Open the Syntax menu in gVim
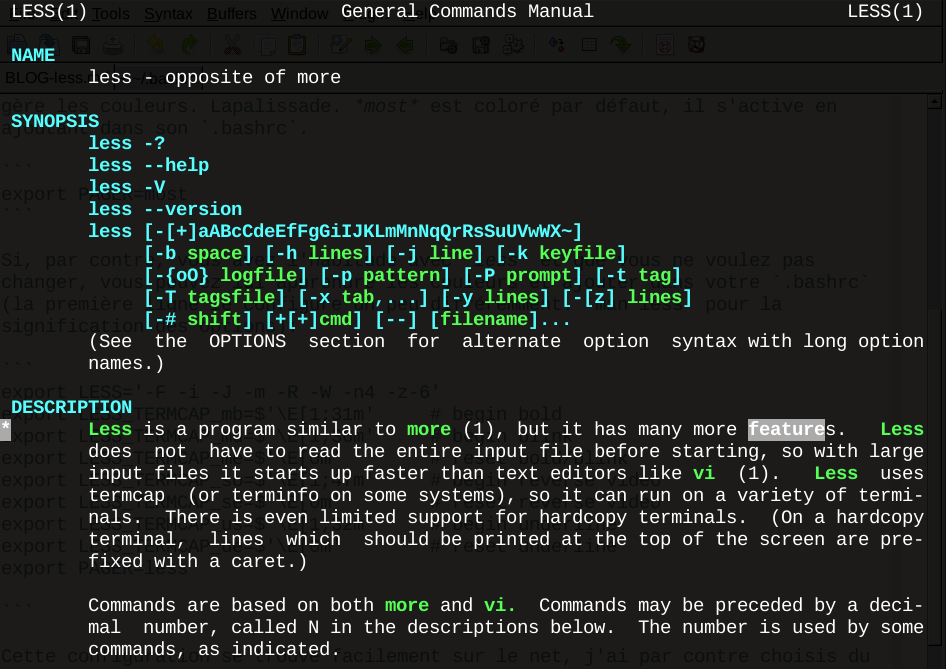The height and width of the screenshot is (669, 946). pyautogui.click(x=168, y=13)
